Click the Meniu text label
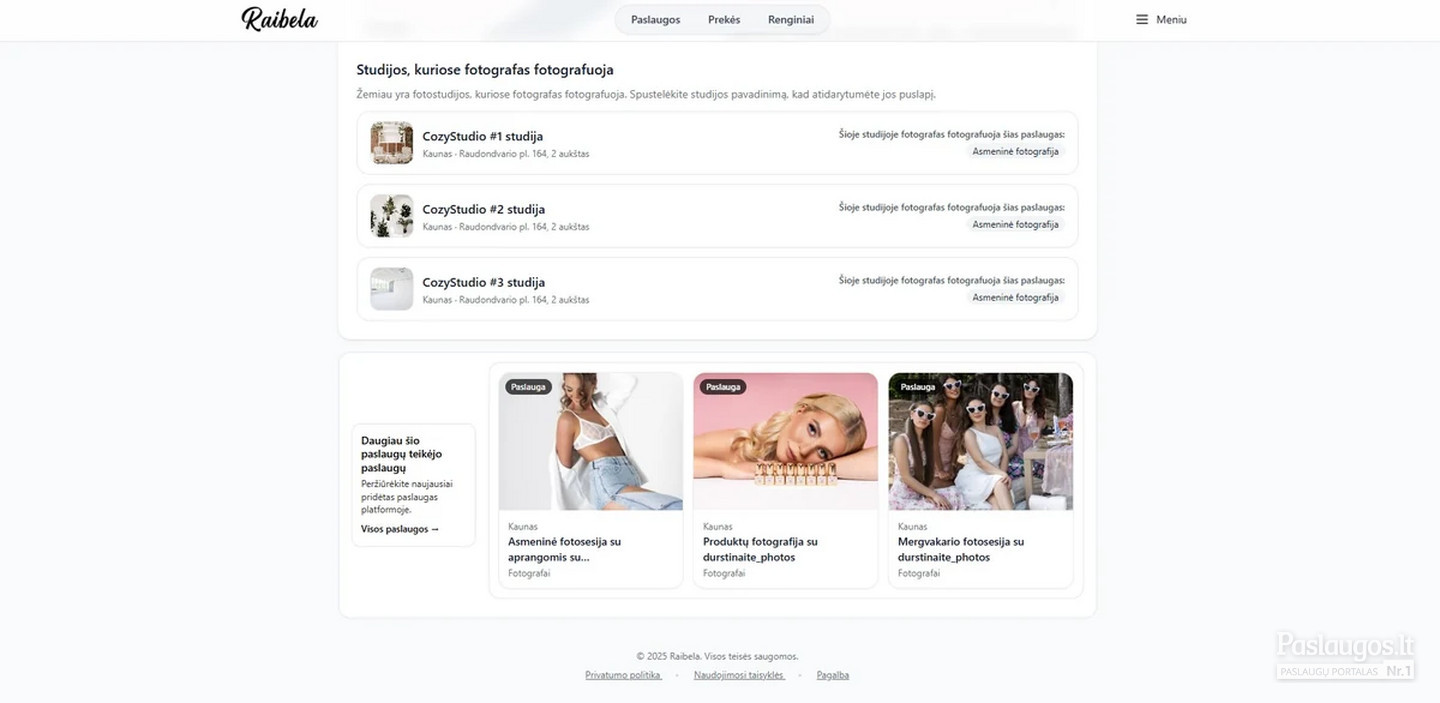1440x703 pixels. pos(1171,20)
